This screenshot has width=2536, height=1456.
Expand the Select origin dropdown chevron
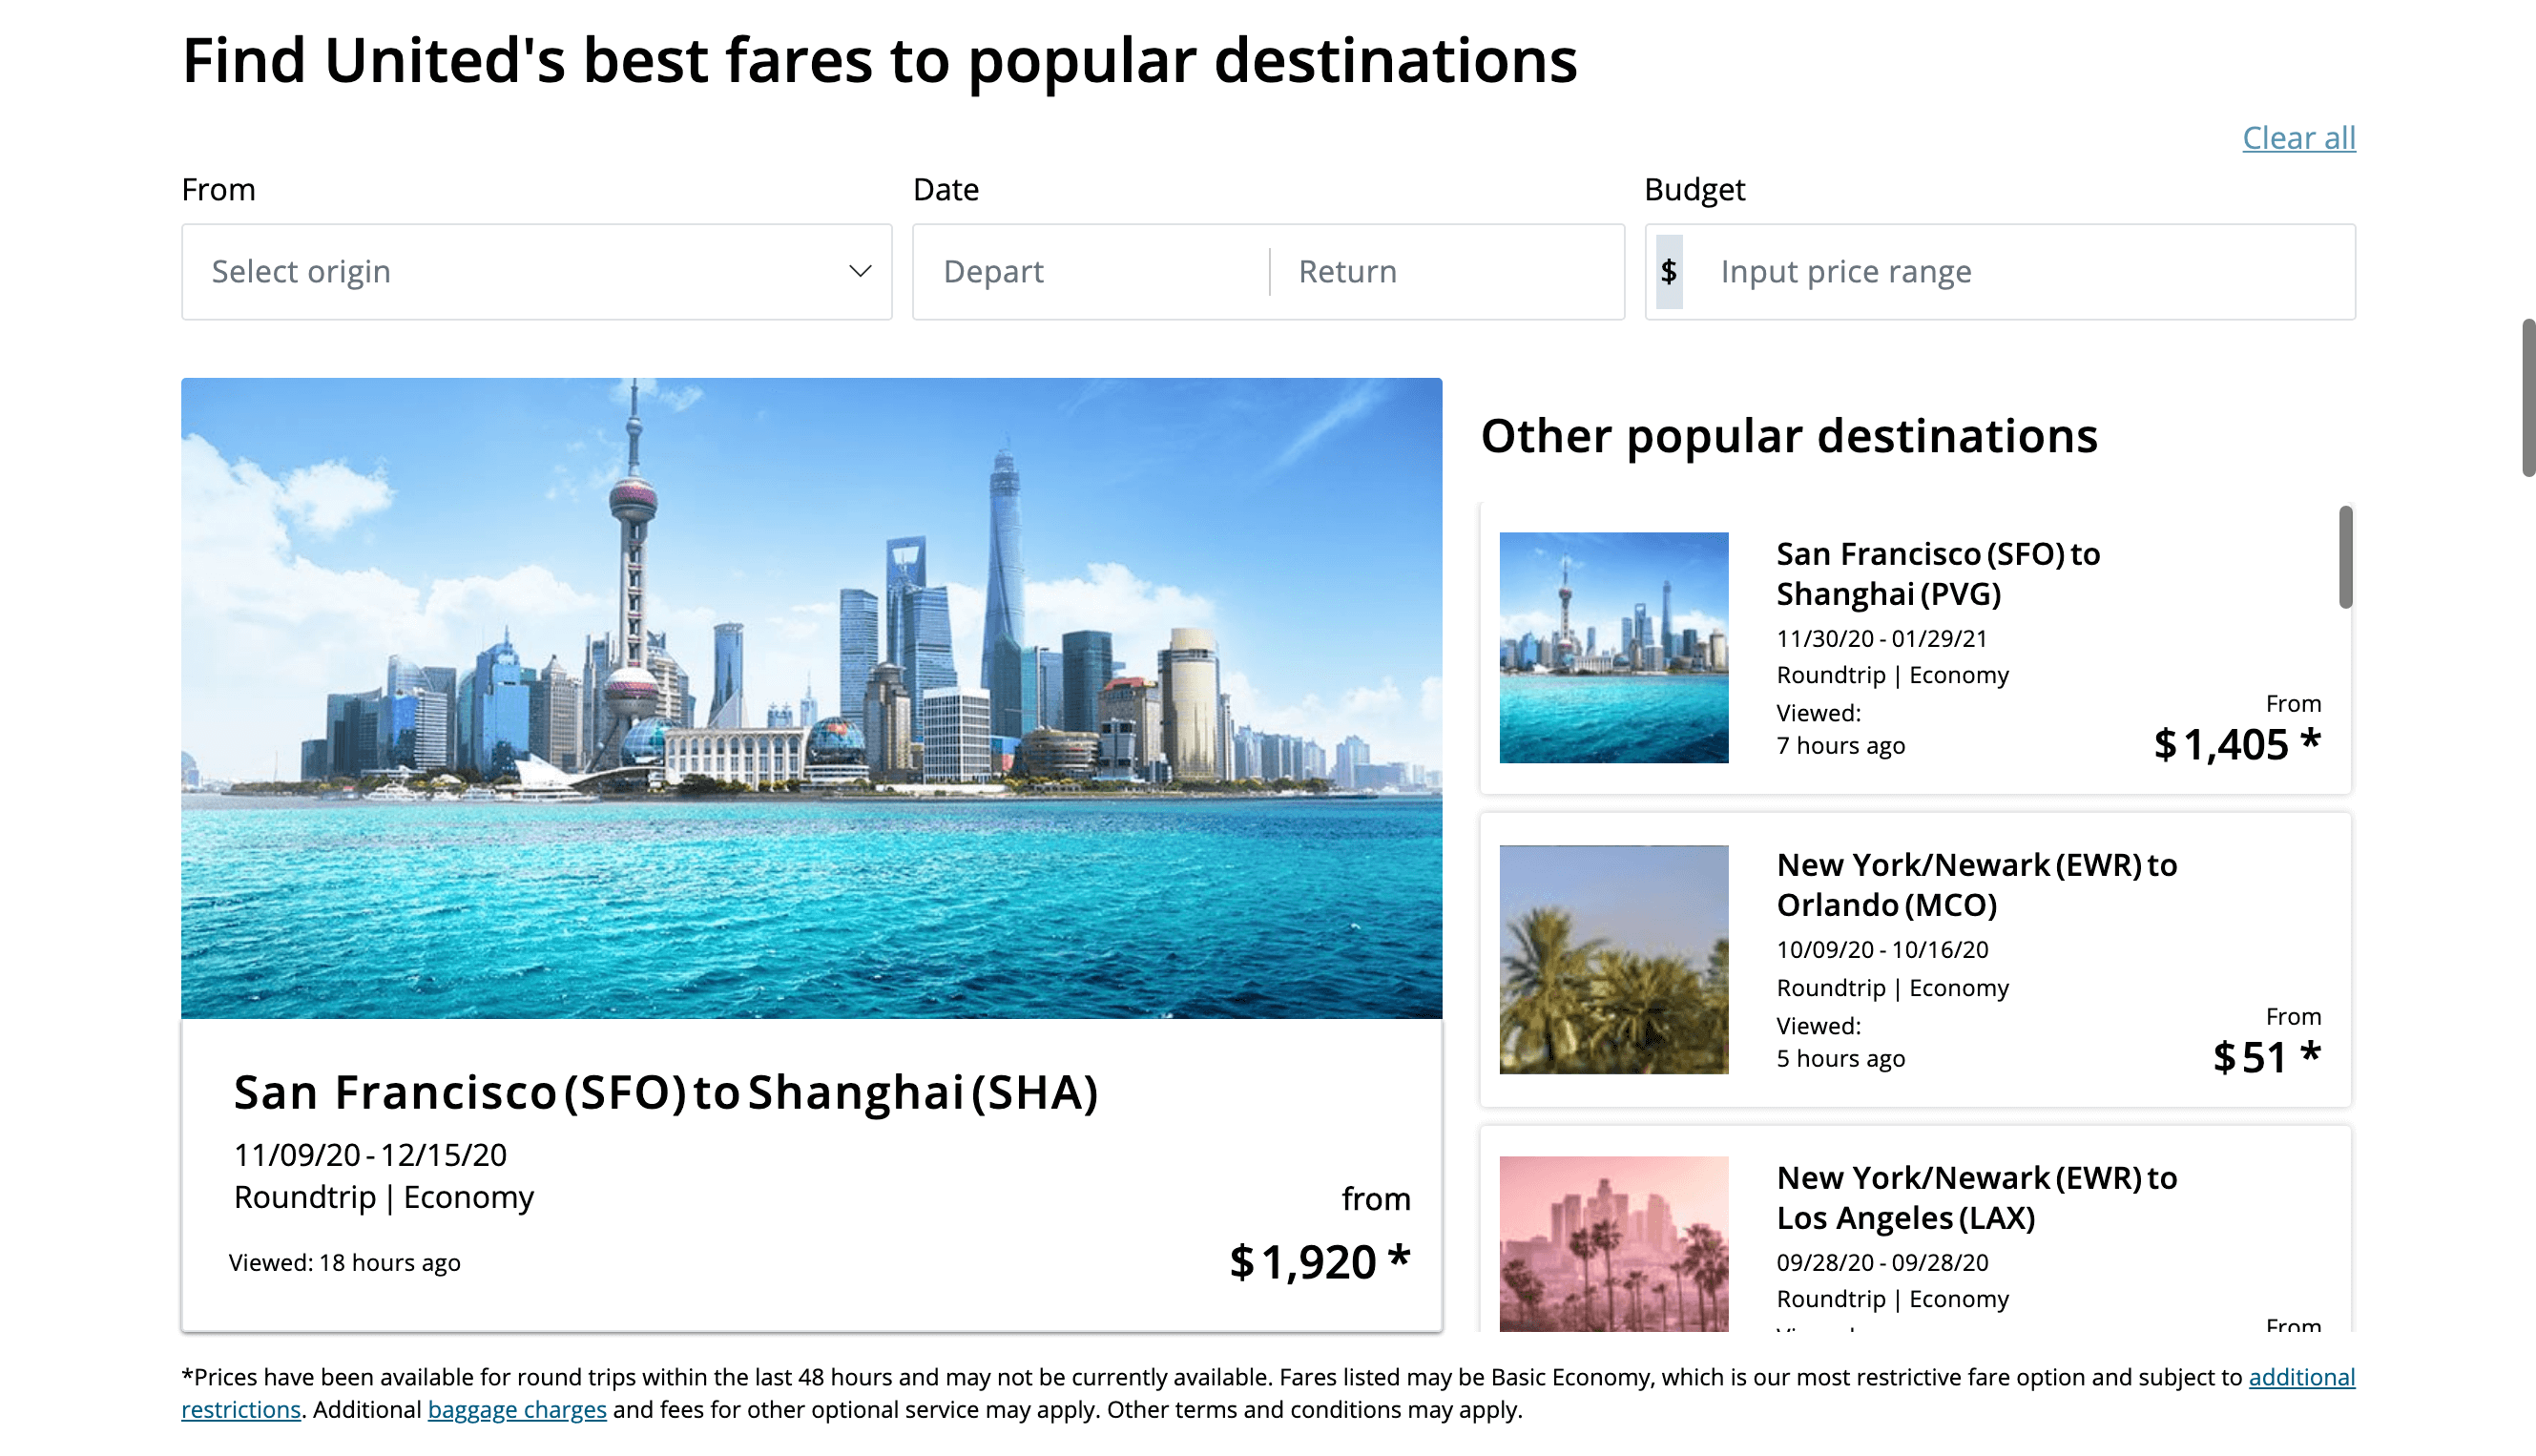point(859,271)
